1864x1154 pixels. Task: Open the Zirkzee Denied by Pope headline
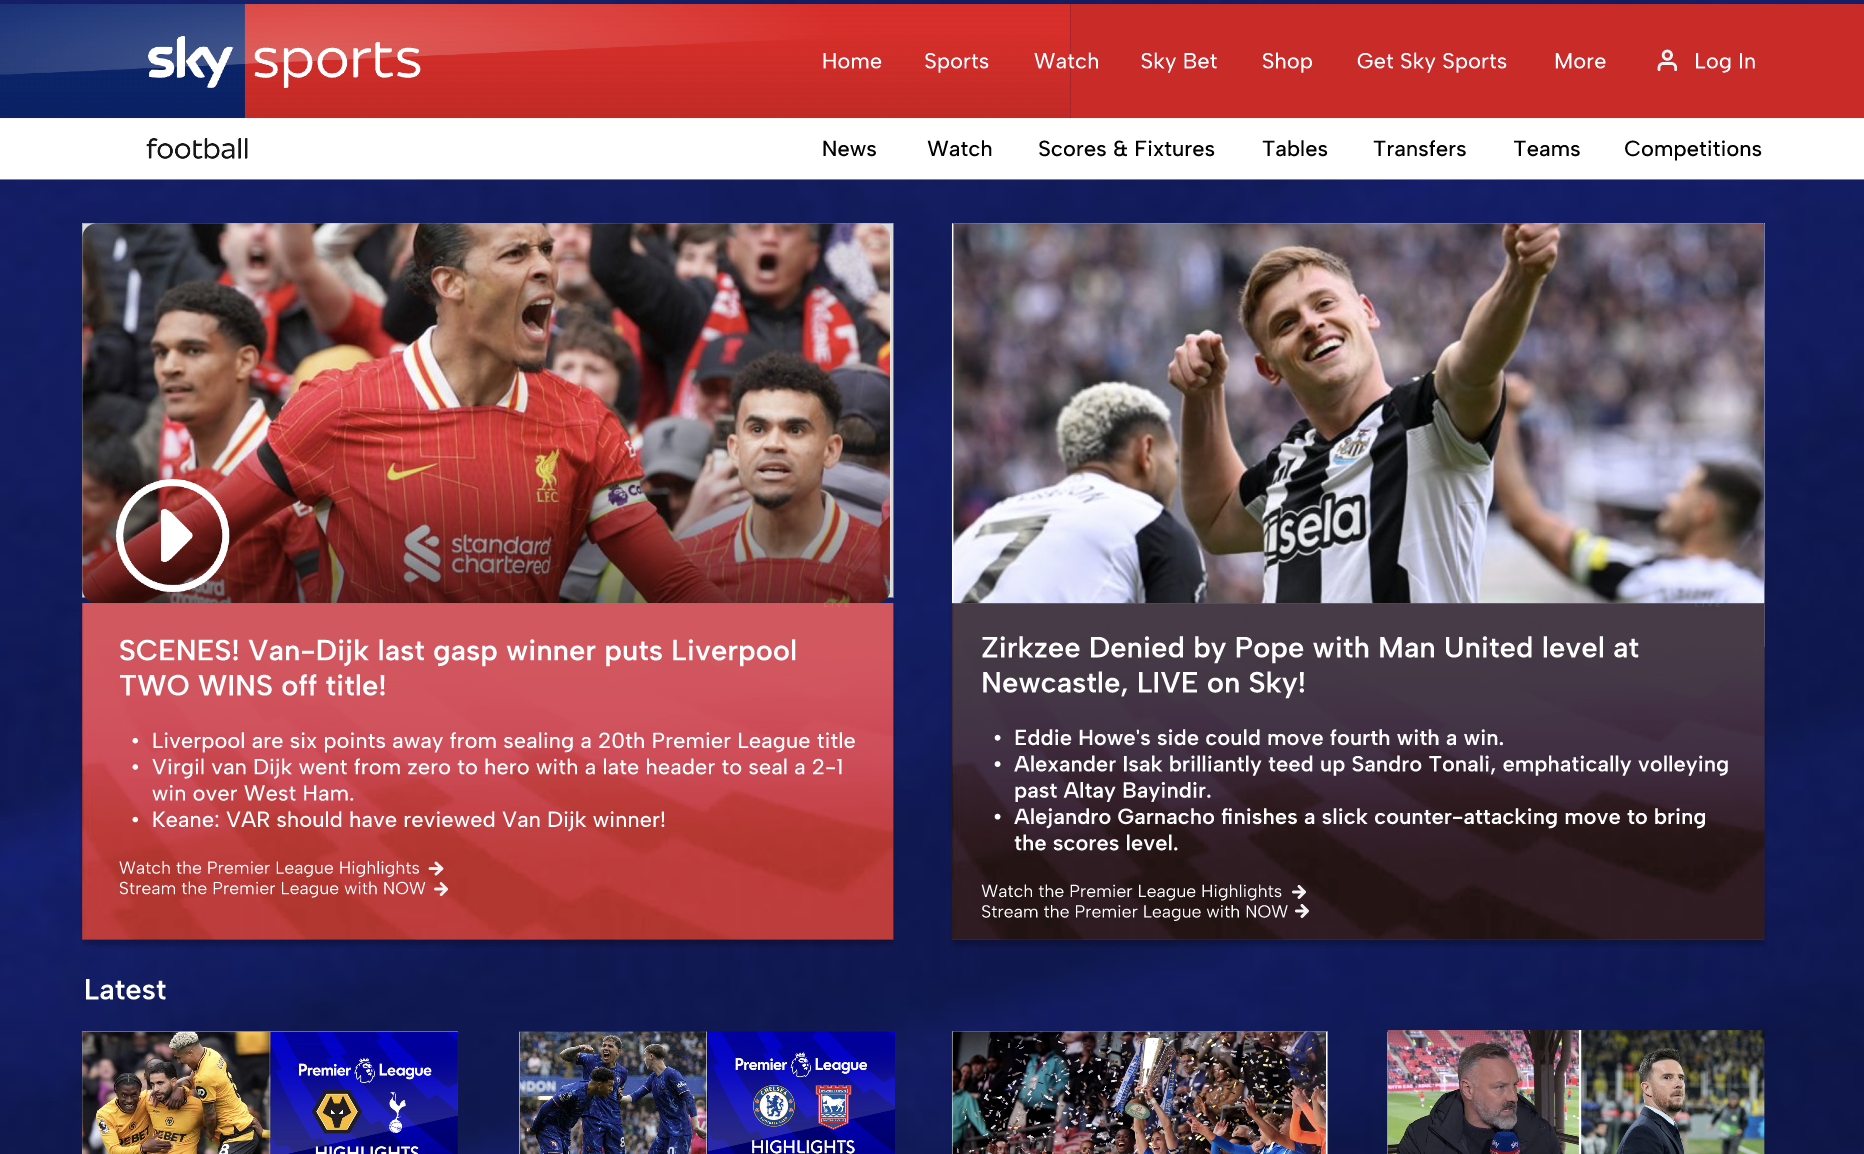(x=1310, y=665)
